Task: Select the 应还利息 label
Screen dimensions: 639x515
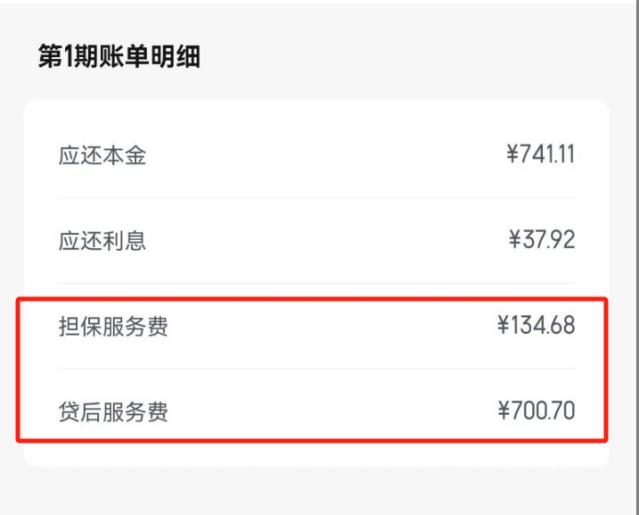Action: [x=103, y=241]
